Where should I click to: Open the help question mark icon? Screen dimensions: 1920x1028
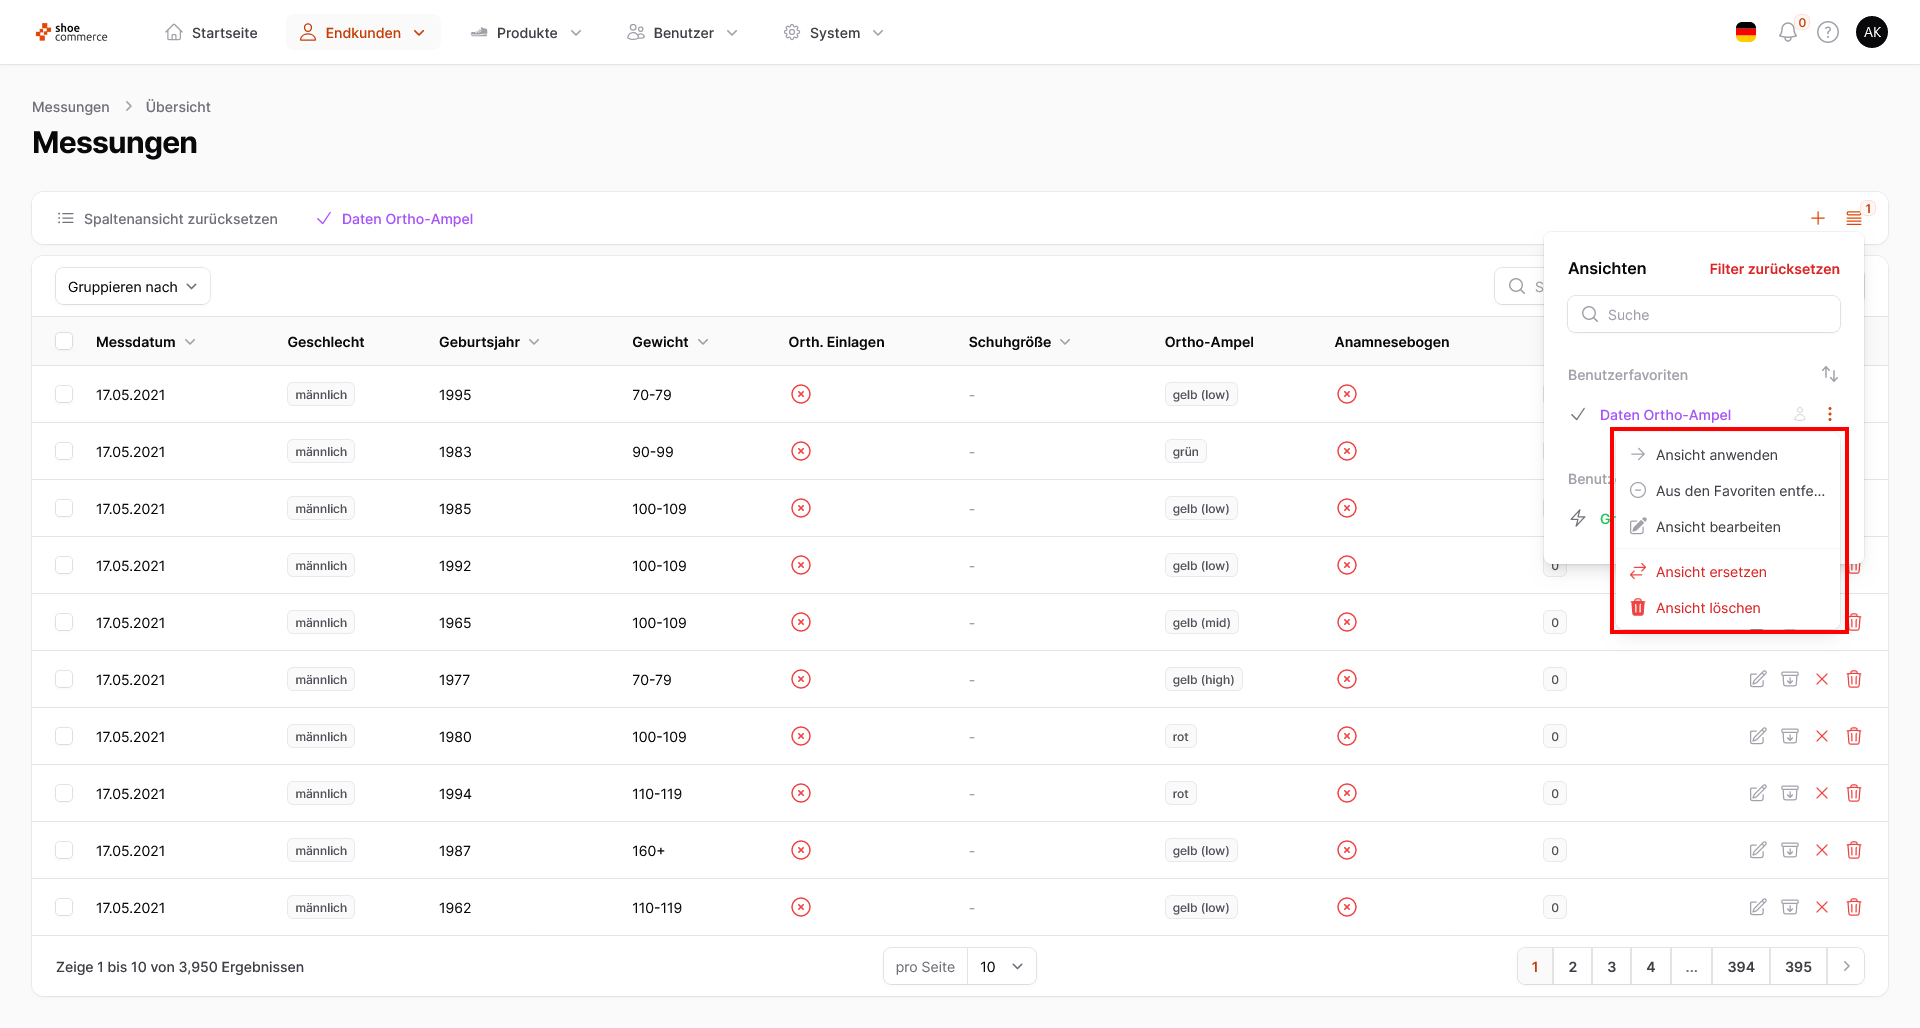click(1828, 33)
